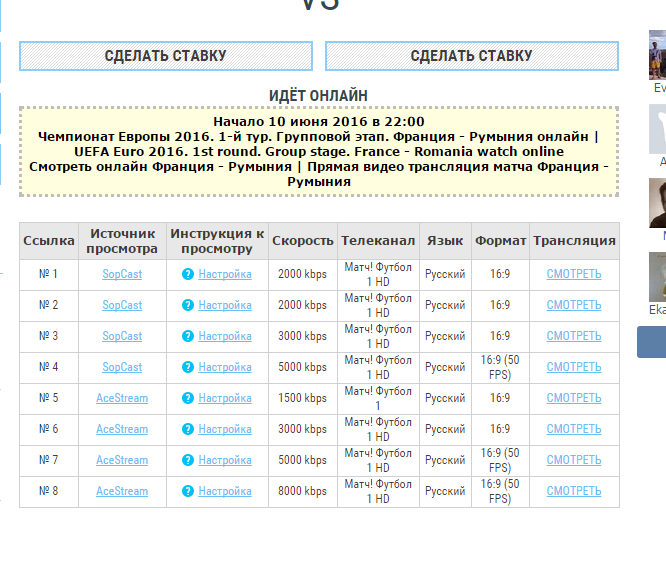Click the left СДЕЛАТЬ СТАВКУ button

[166, 56]
